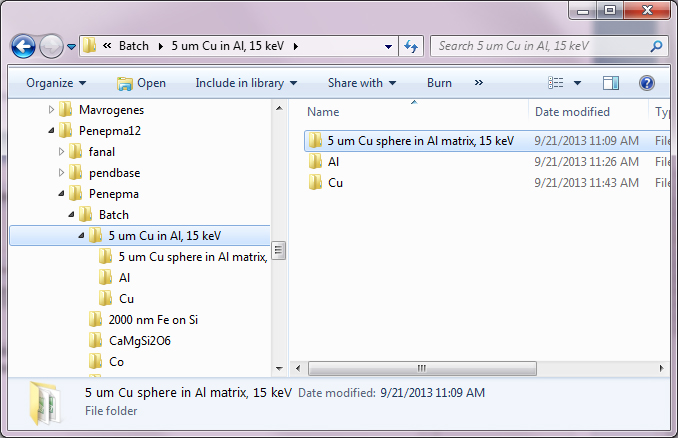This screenshot has height=438, width=678.
Task: Click the Al folder icon in file list
Action: tap(314, 162)
